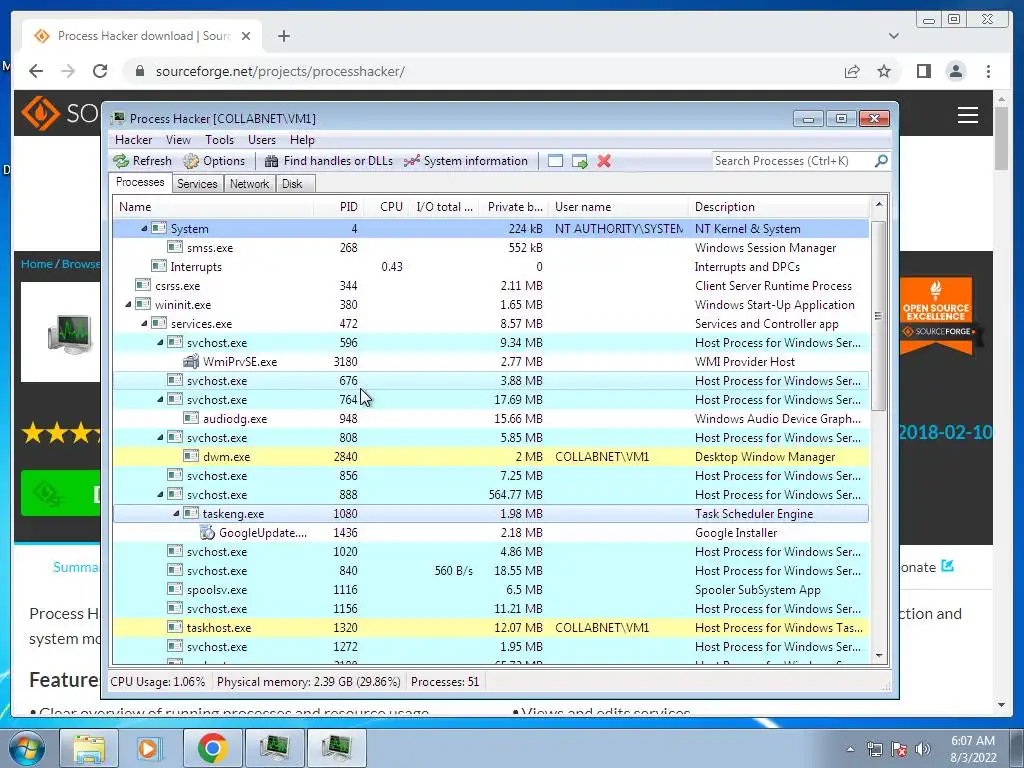Switch to the Network tab
1024x768 pixels.
[249, 184]
